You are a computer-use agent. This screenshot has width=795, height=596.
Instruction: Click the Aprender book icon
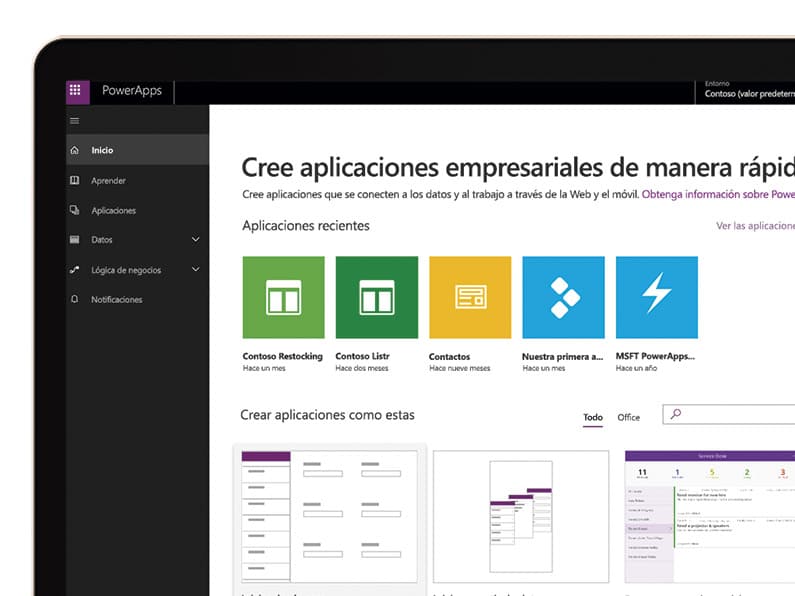(x=75, y=180)
